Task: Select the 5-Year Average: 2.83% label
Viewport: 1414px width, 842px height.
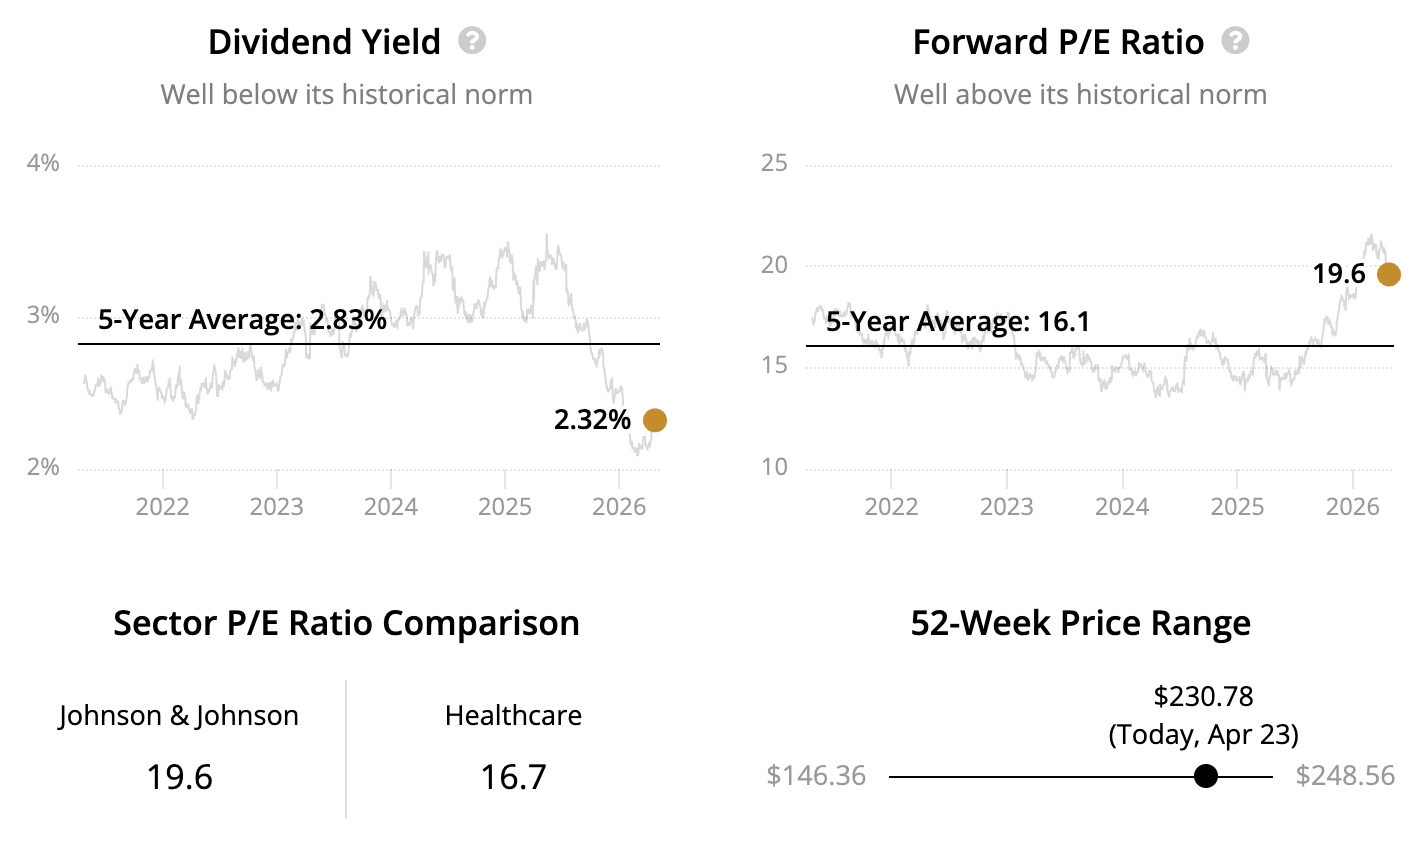Action: tap(242, 320)
